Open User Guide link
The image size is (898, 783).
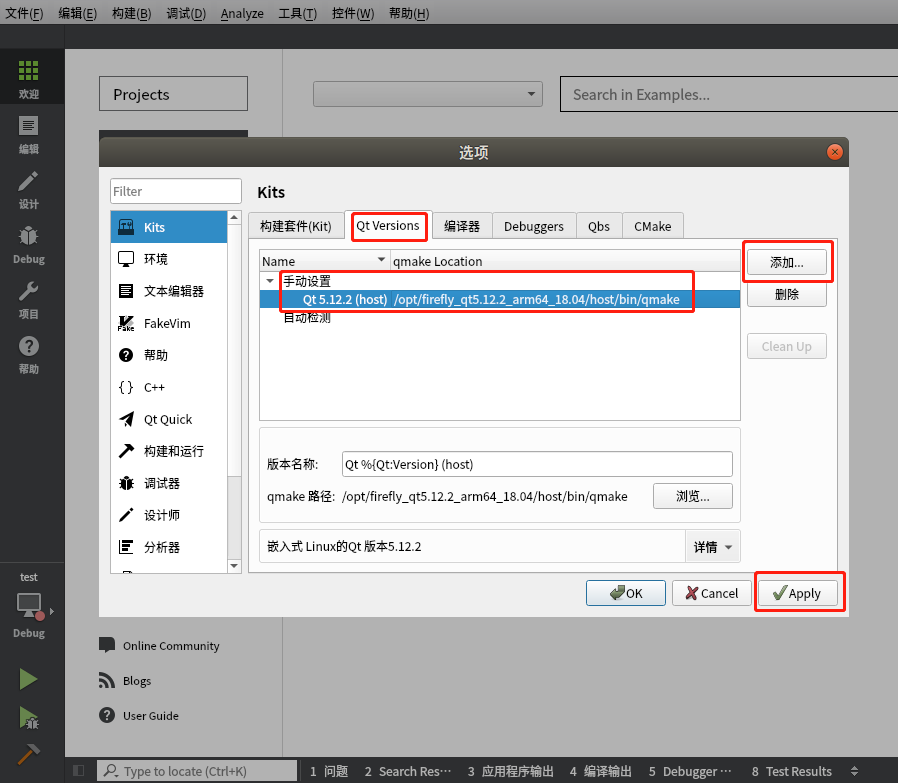tap(139, 715)
